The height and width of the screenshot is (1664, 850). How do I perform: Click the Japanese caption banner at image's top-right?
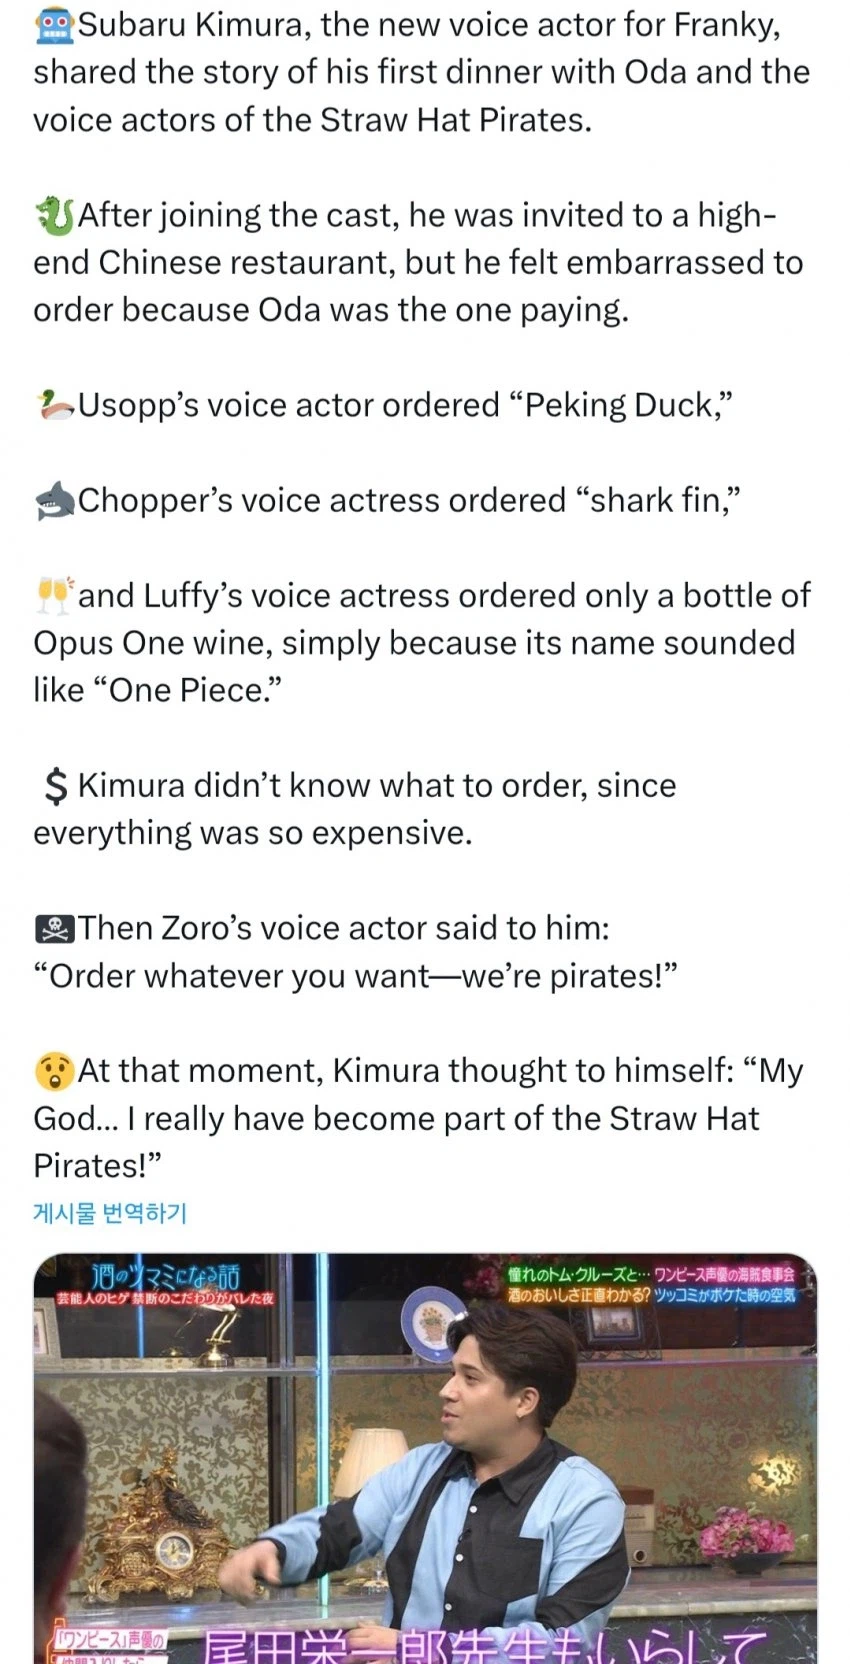(651, 1284)
